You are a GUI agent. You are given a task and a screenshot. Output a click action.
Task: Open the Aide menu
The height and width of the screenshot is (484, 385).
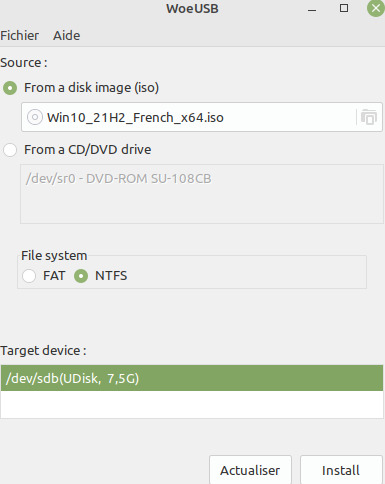(67, 36)
